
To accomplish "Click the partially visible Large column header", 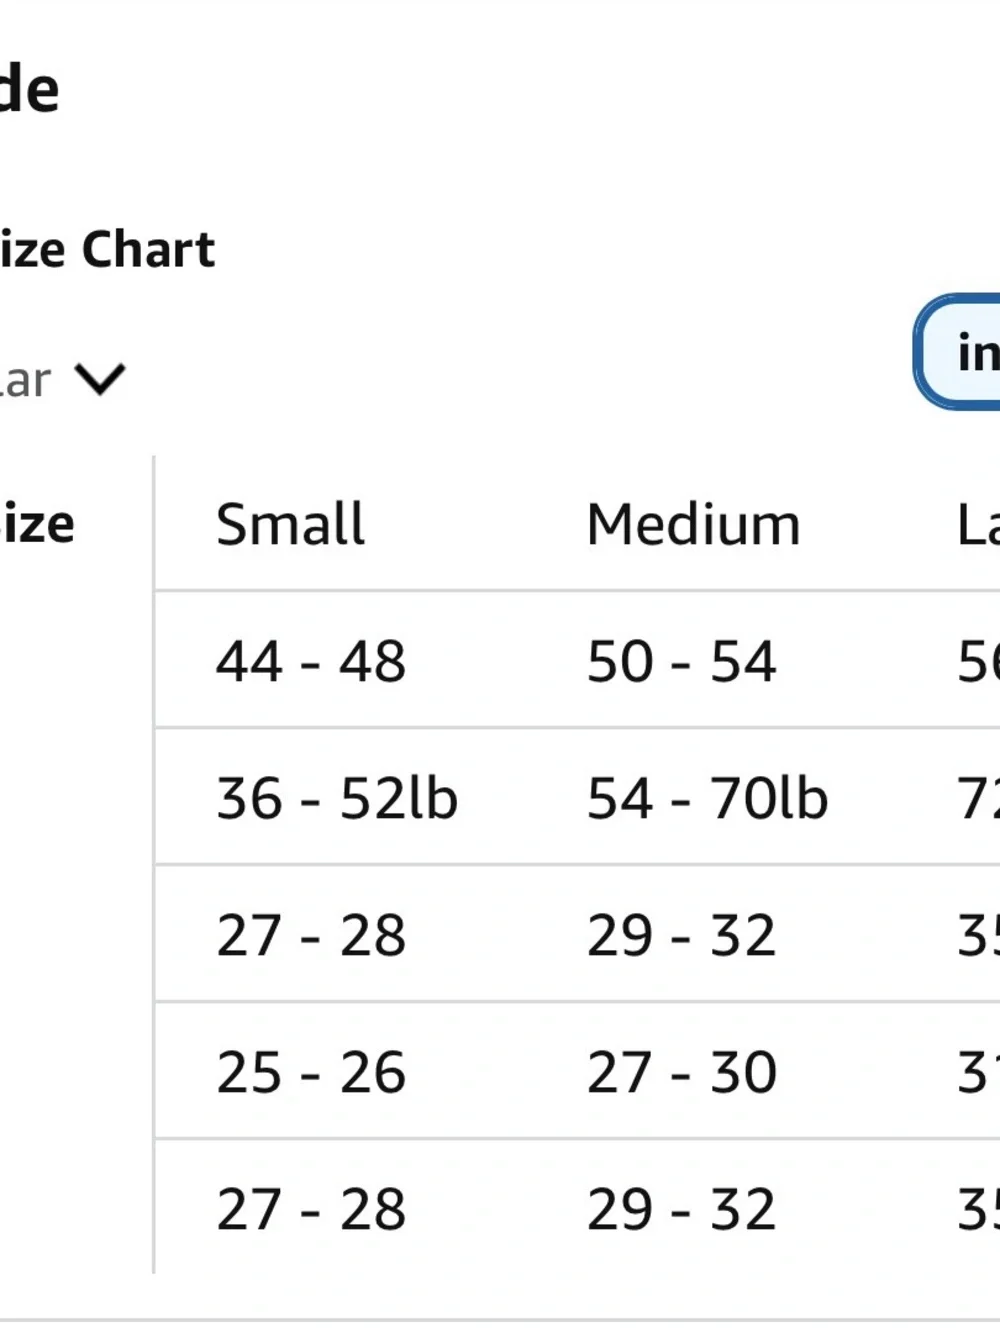I will coord(978,524).
